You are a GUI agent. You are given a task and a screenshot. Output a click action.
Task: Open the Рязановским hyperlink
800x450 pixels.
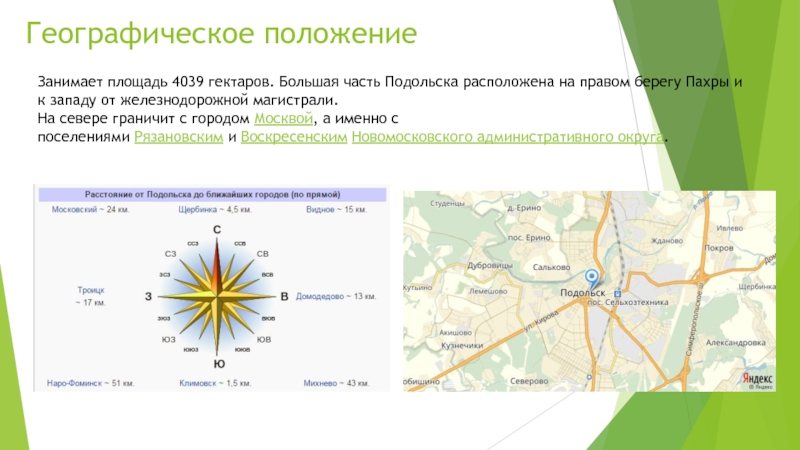pos(177,135)
